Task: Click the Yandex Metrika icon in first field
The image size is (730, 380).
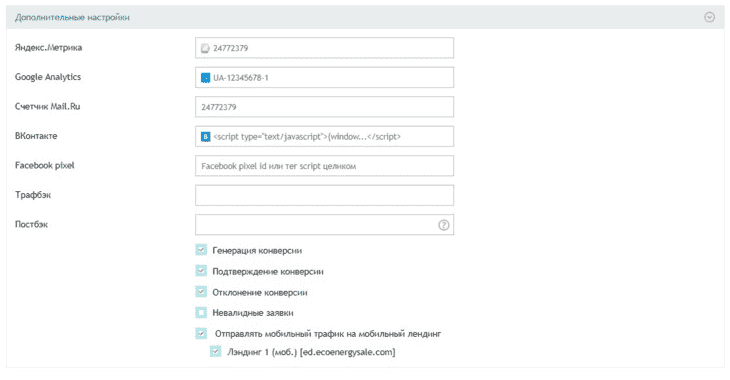Action: pyautogui.click(x=205, y=48)
